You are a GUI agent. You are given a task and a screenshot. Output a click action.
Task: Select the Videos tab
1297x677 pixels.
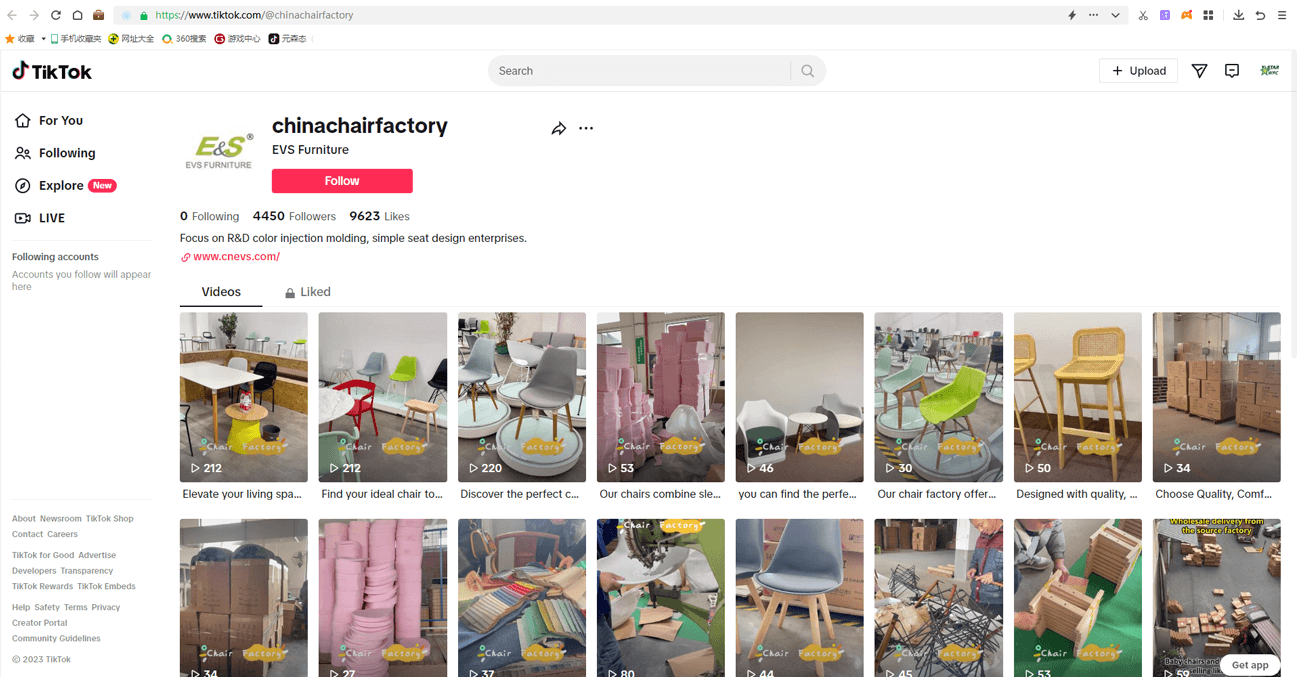click(221, 292)
